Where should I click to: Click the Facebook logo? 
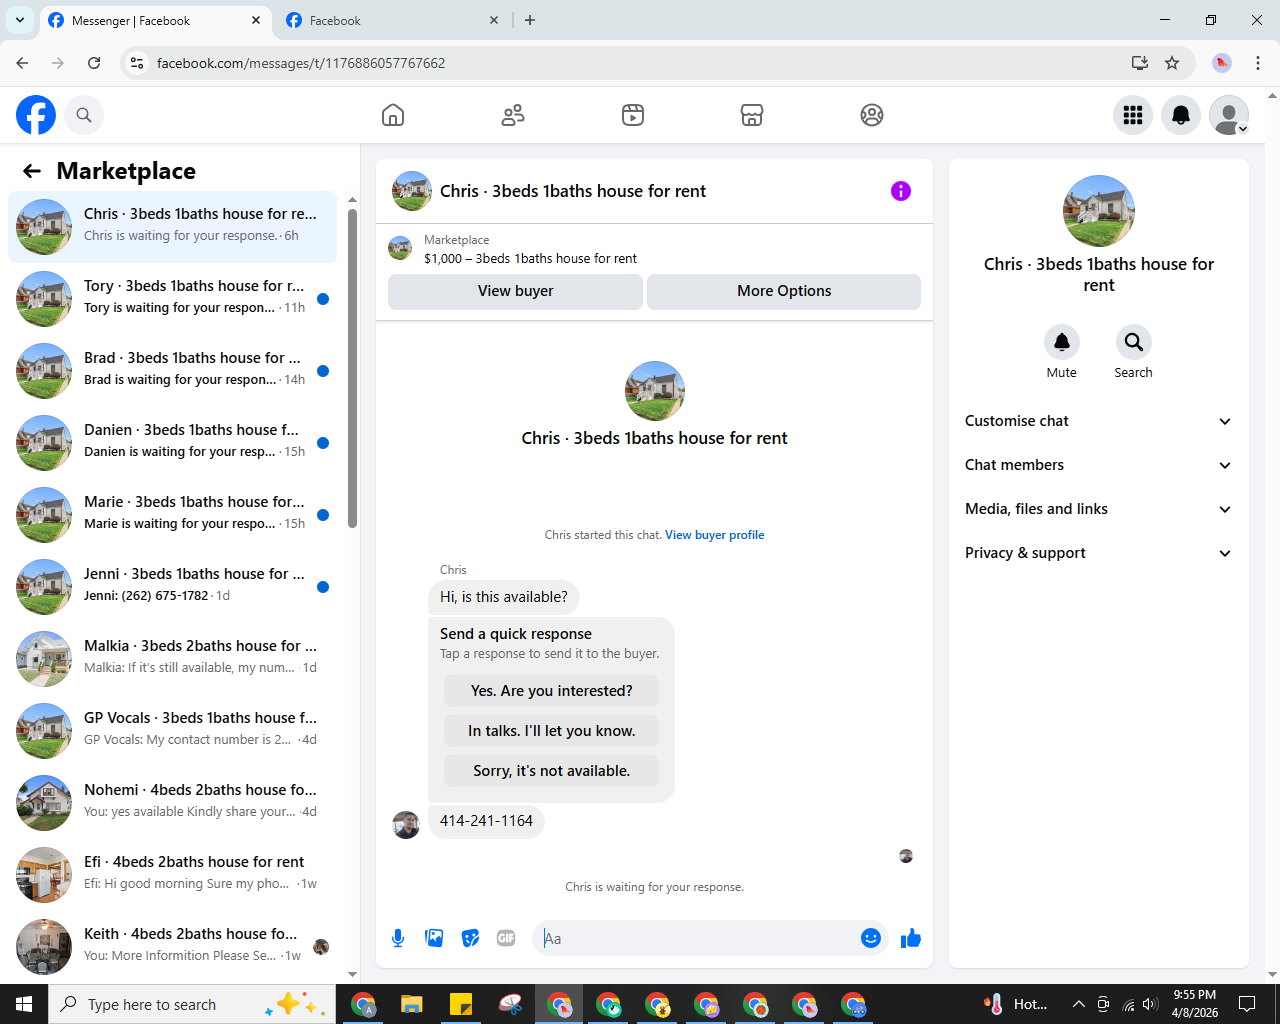tap(36, 115)
